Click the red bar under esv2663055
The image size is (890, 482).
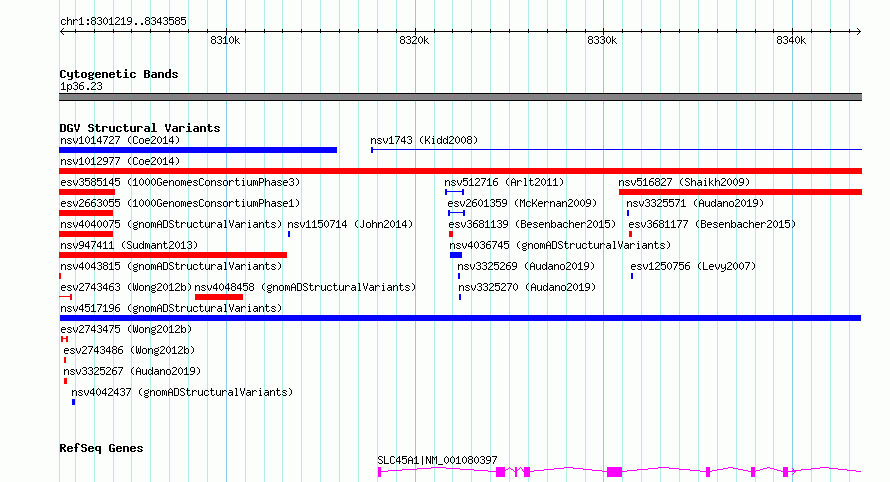pyautogui.click(x=86, y=213)
